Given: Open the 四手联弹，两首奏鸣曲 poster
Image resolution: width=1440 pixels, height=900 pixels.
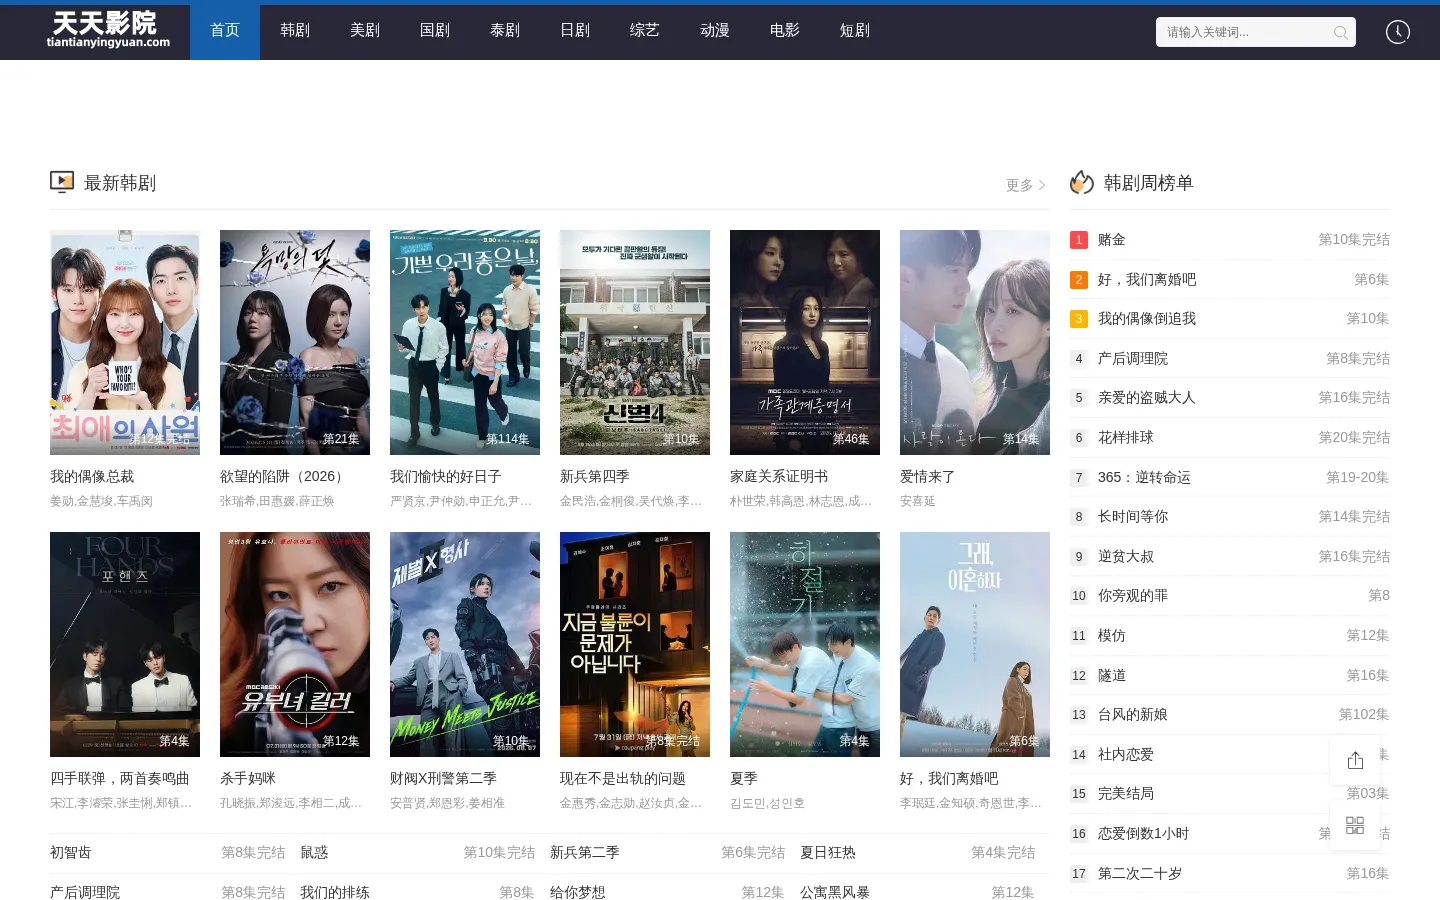Looking at the screenshot, I should (x=125, y=644).
